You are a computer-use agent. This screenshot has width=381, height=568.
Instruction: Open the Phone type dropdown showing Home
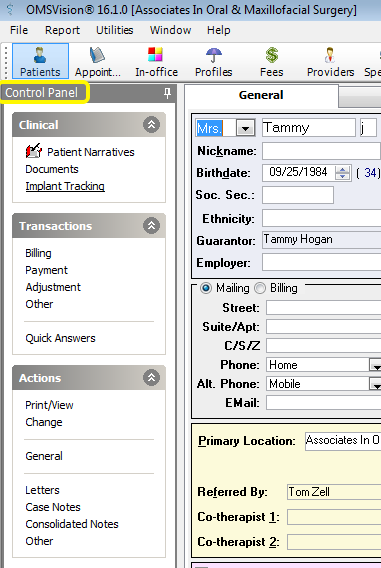click(x=376, y=365)
